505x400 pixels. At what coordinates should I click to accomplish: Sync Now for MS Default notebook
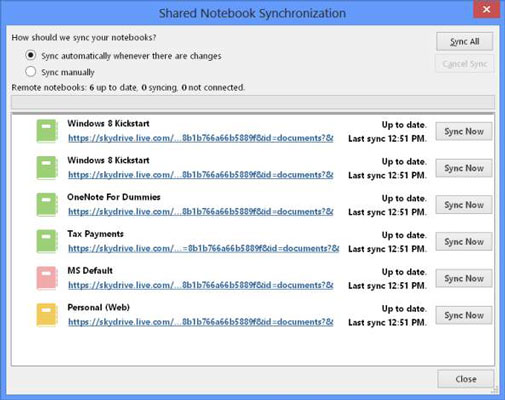(x=464, y=278)
